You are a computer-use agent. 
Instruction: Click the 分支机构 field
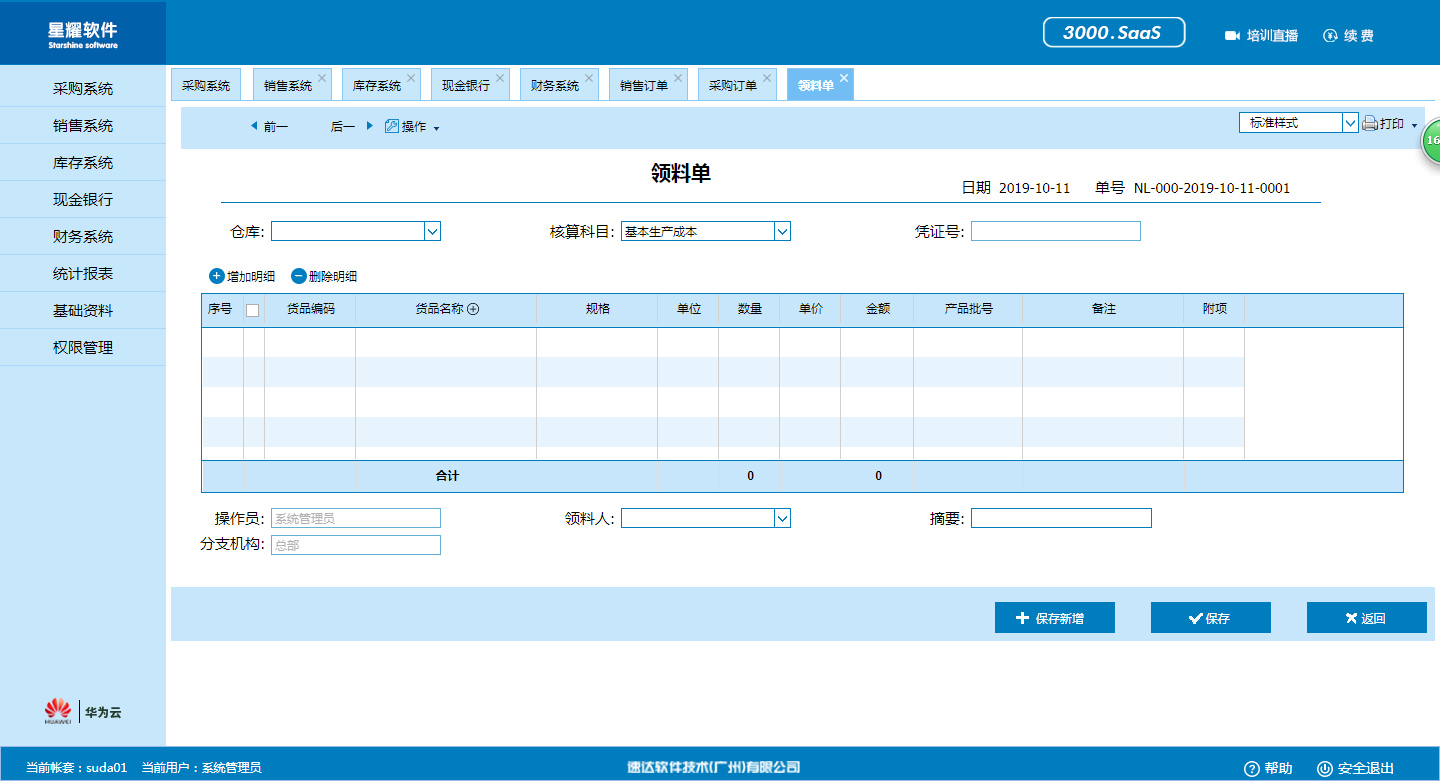[356, 545]
